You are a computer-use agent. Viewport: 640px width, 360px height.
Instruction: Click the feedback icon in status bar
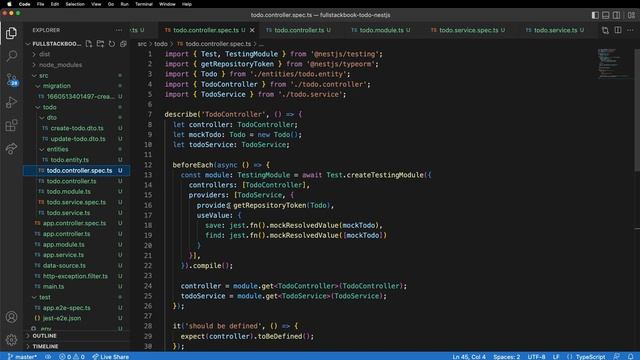[x=617, y=356]
